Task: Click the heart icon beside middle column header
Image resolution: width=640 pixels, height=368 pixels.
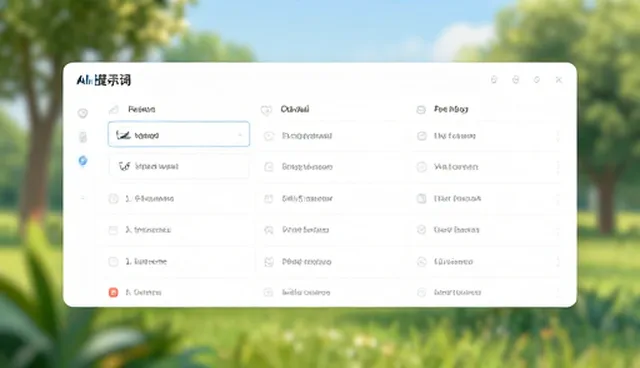Action: tap(266, 110)
